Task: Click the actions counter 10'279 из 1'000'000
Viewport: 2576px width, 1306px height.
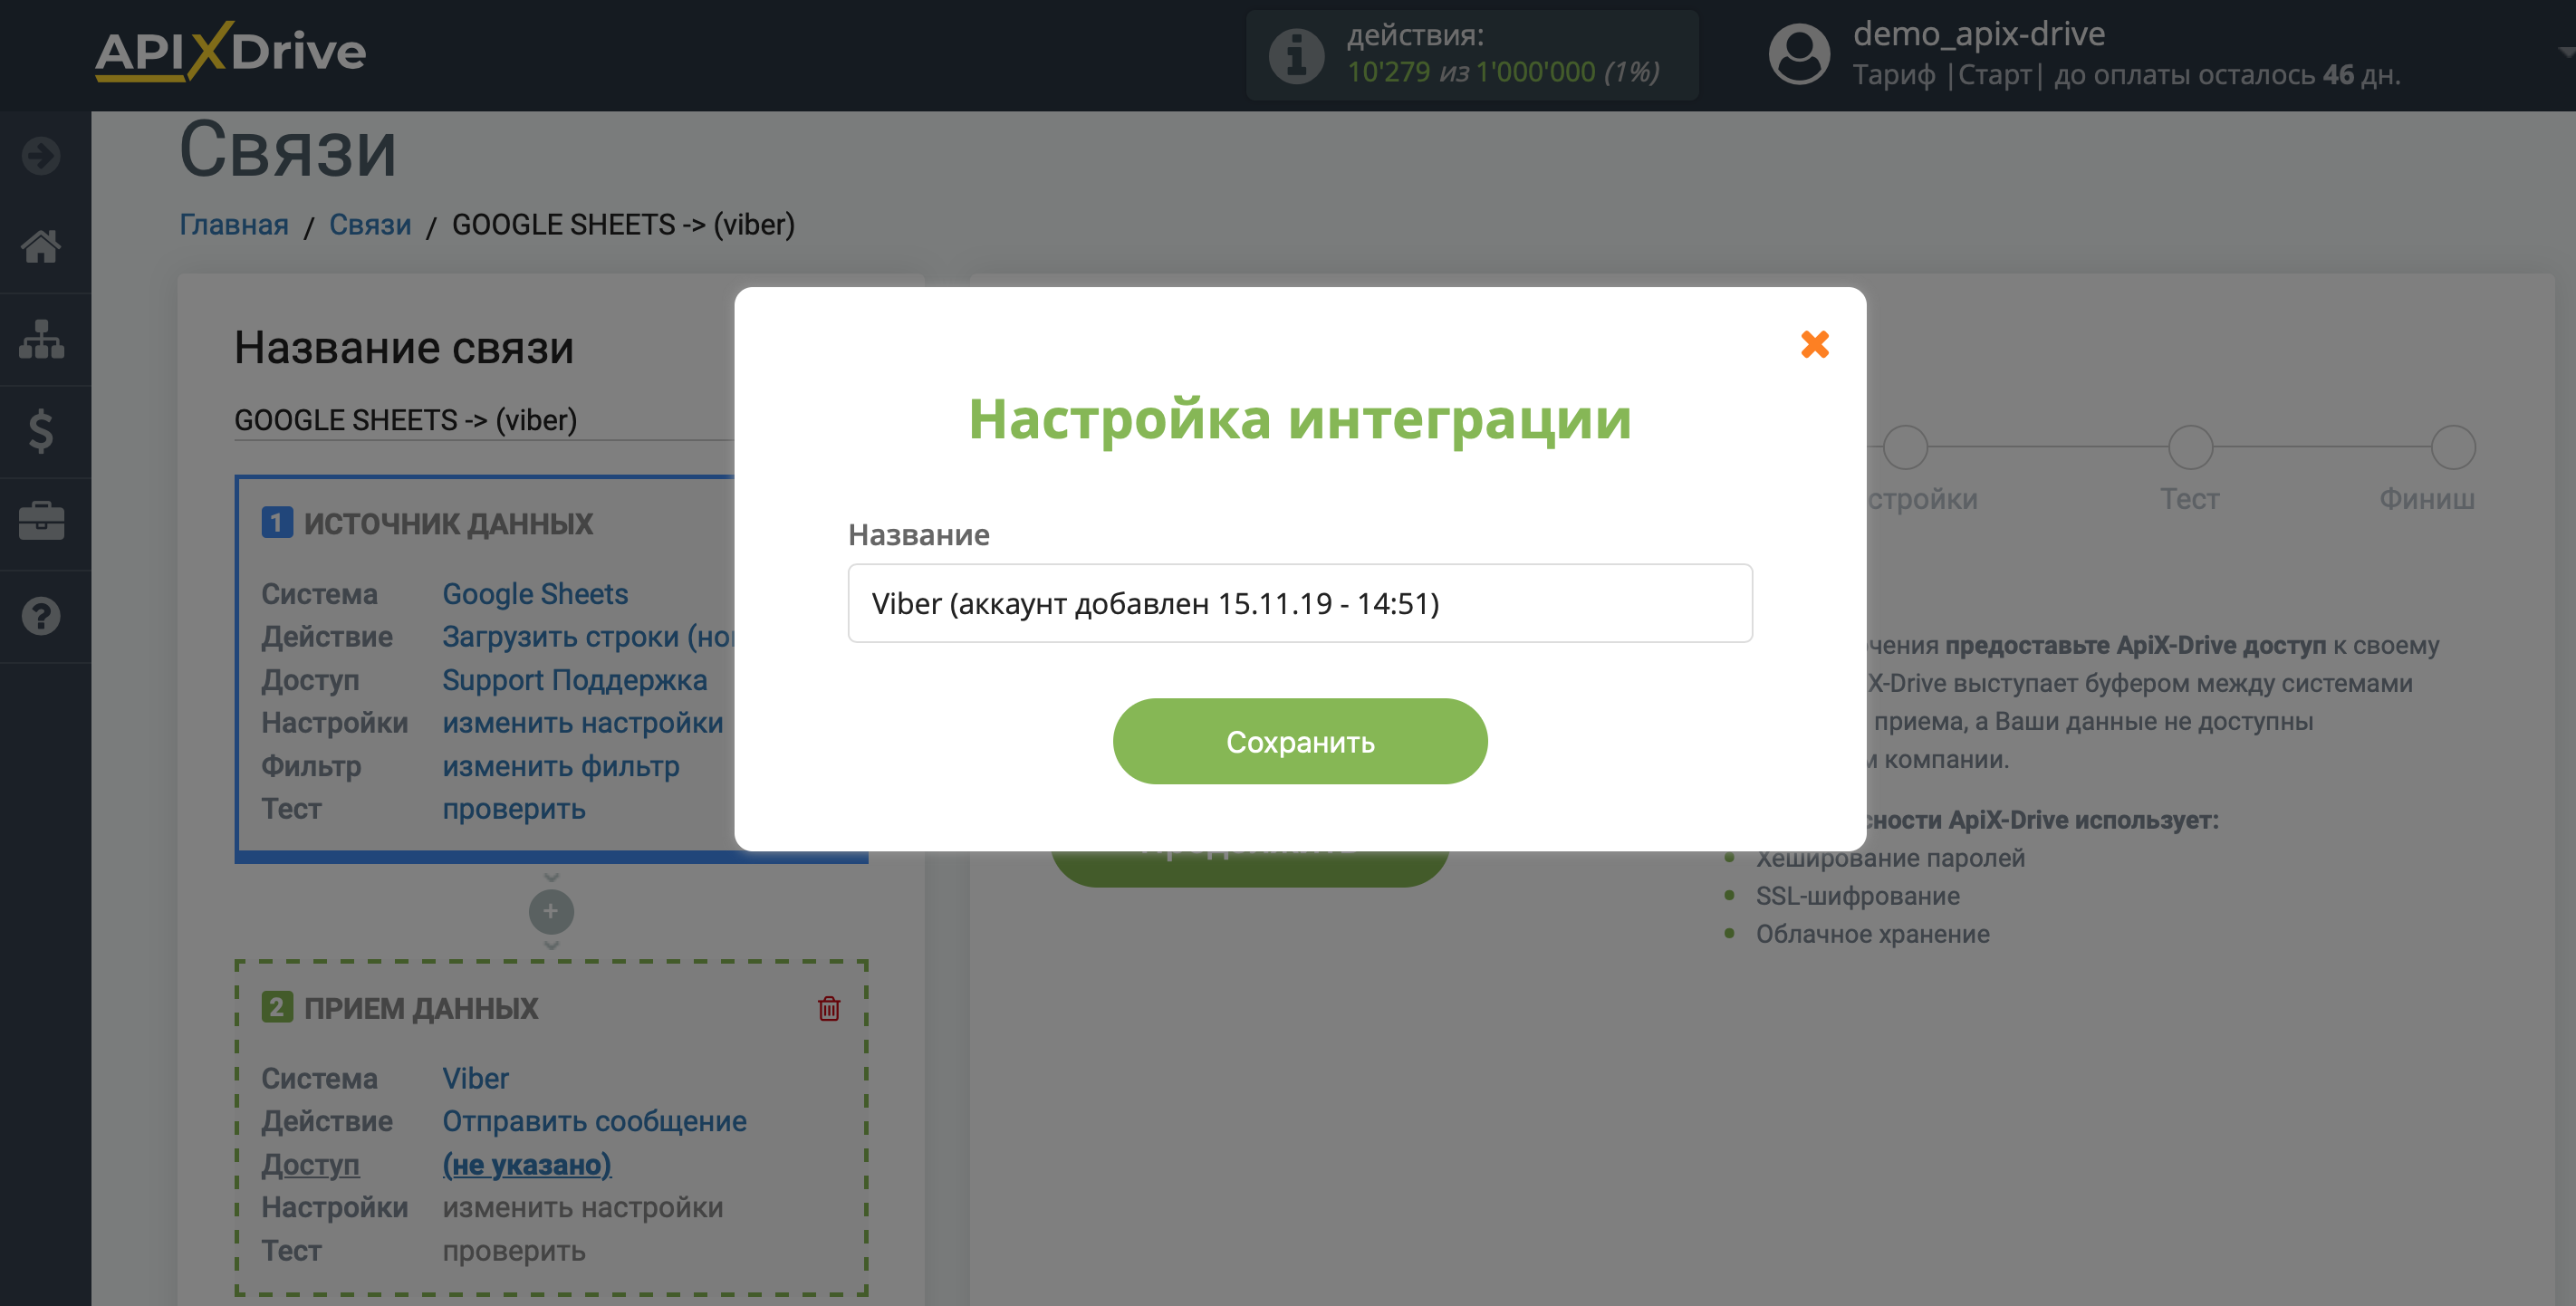Action: (x=1504, y=72)
